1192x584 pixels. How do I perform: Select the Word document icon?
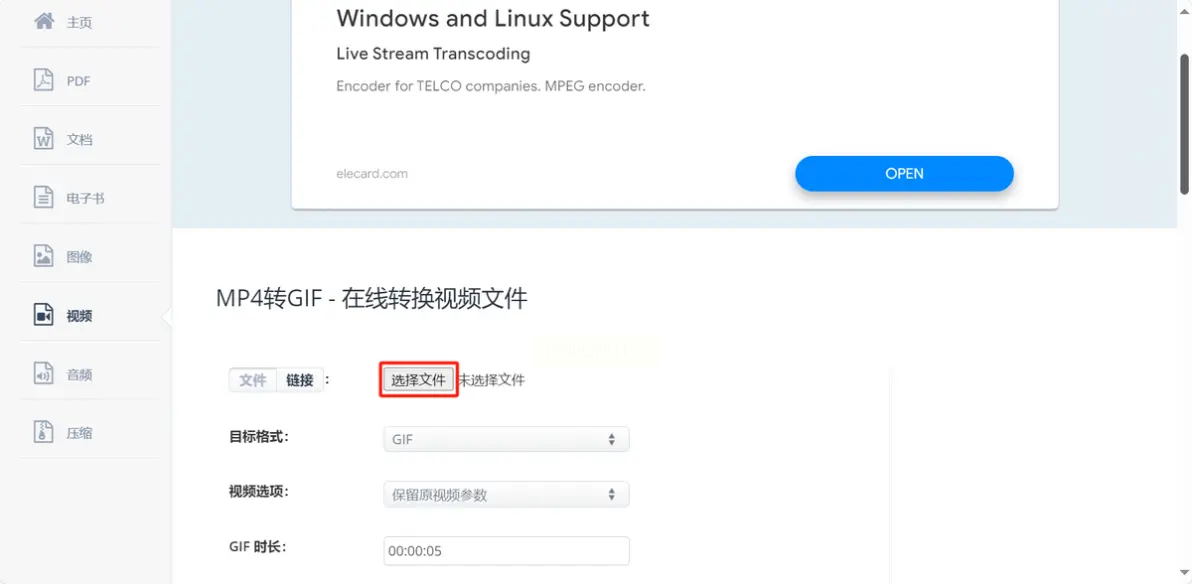point(43,138)
